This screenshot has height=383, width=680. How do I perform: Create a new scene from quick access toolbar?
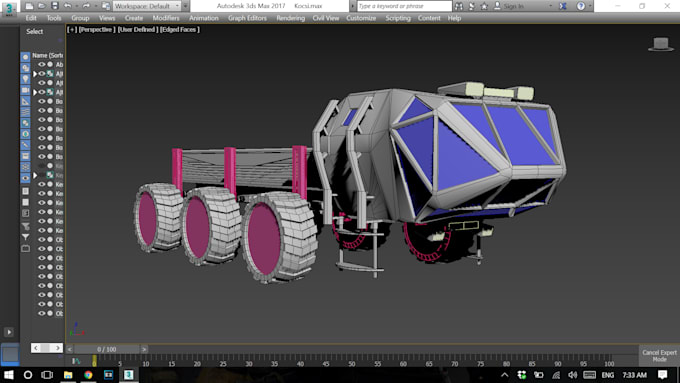coord(29,6)
